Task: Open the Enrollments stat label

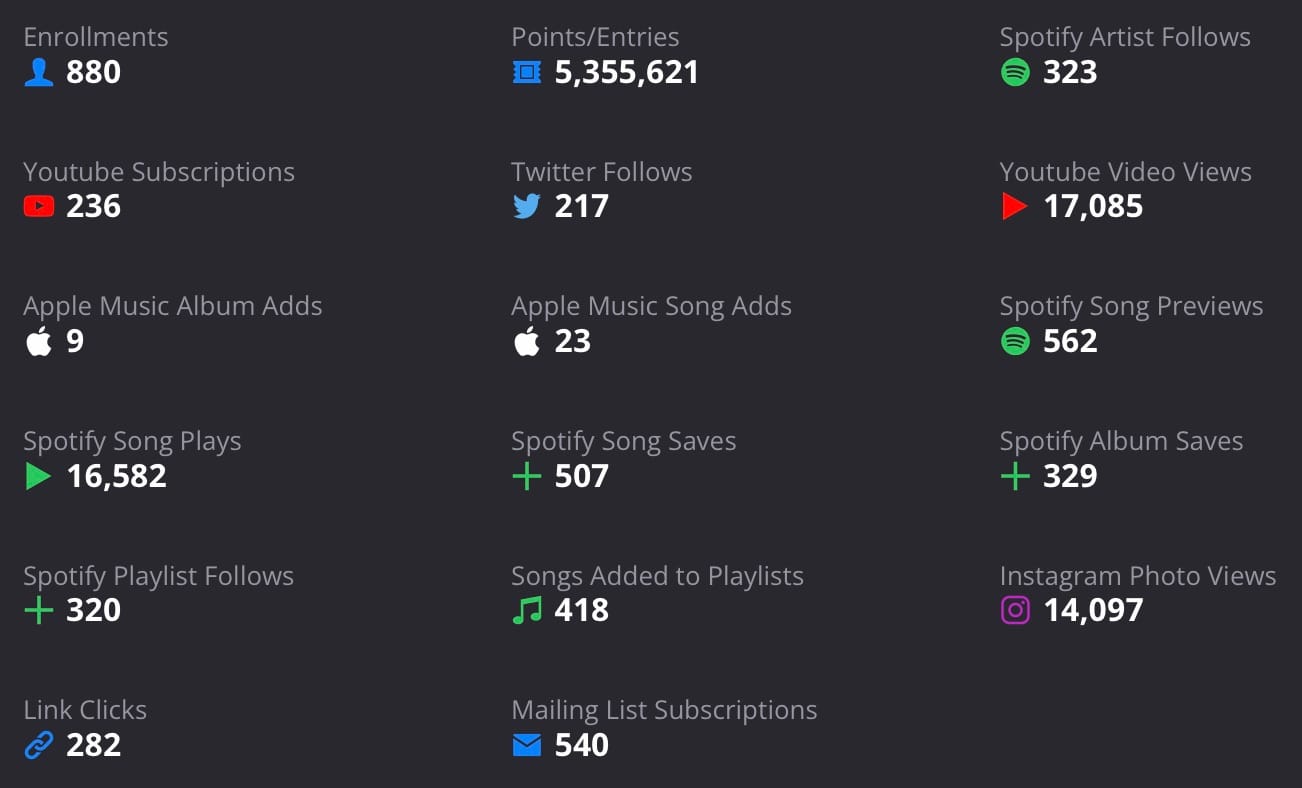Action: (x=95, y=37)
